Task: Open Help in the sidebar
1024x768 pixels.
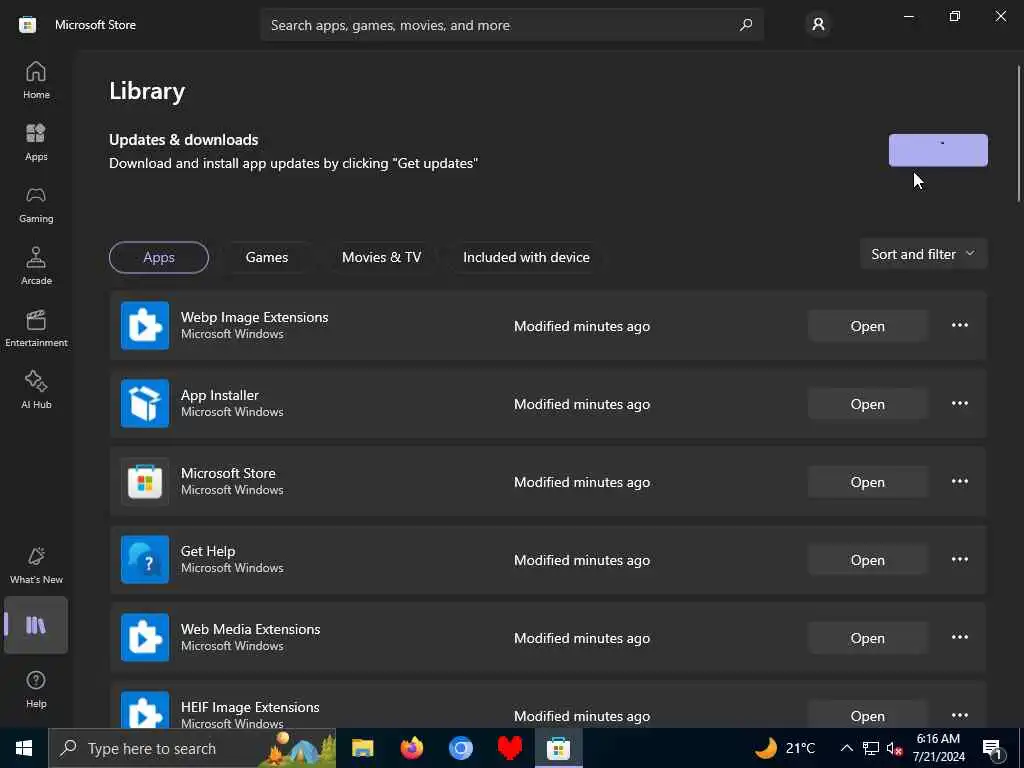Action: 36,690
